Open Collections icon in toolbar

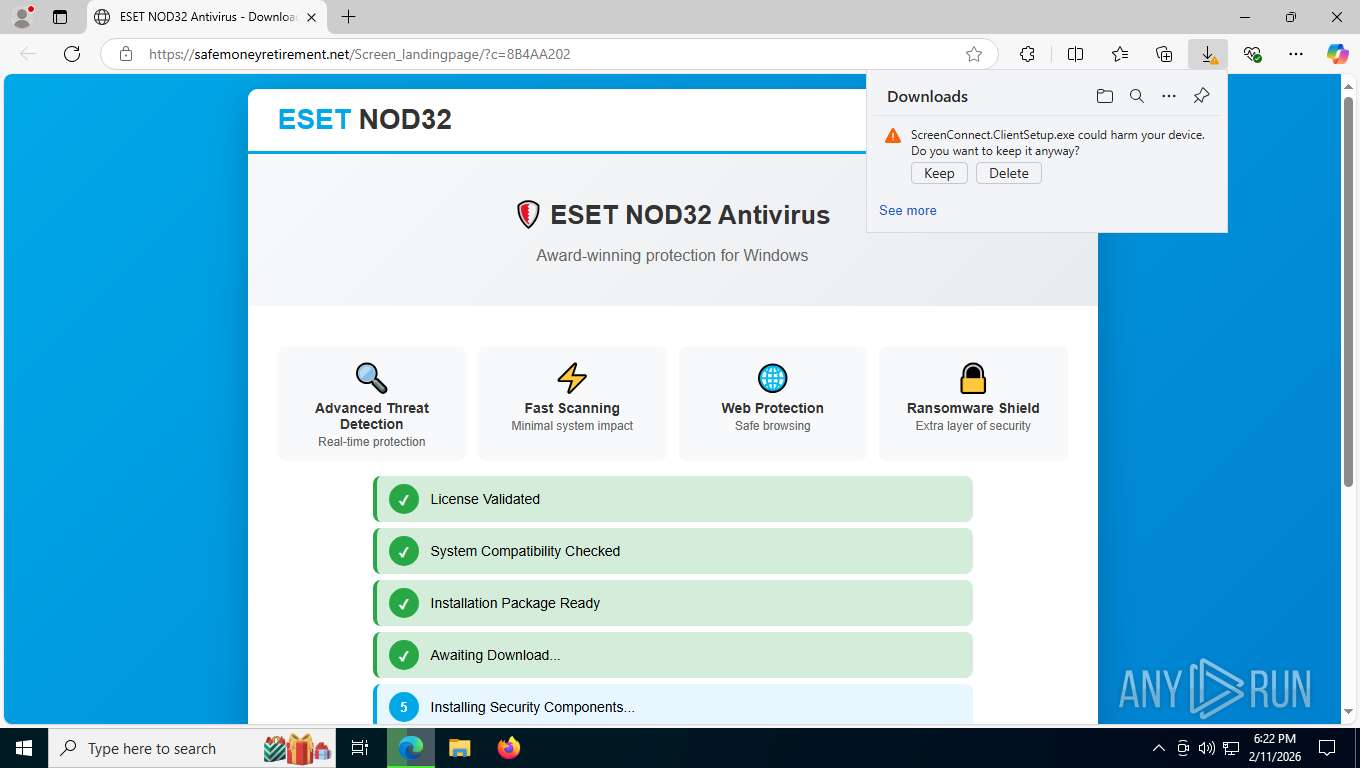point(1164,54)
